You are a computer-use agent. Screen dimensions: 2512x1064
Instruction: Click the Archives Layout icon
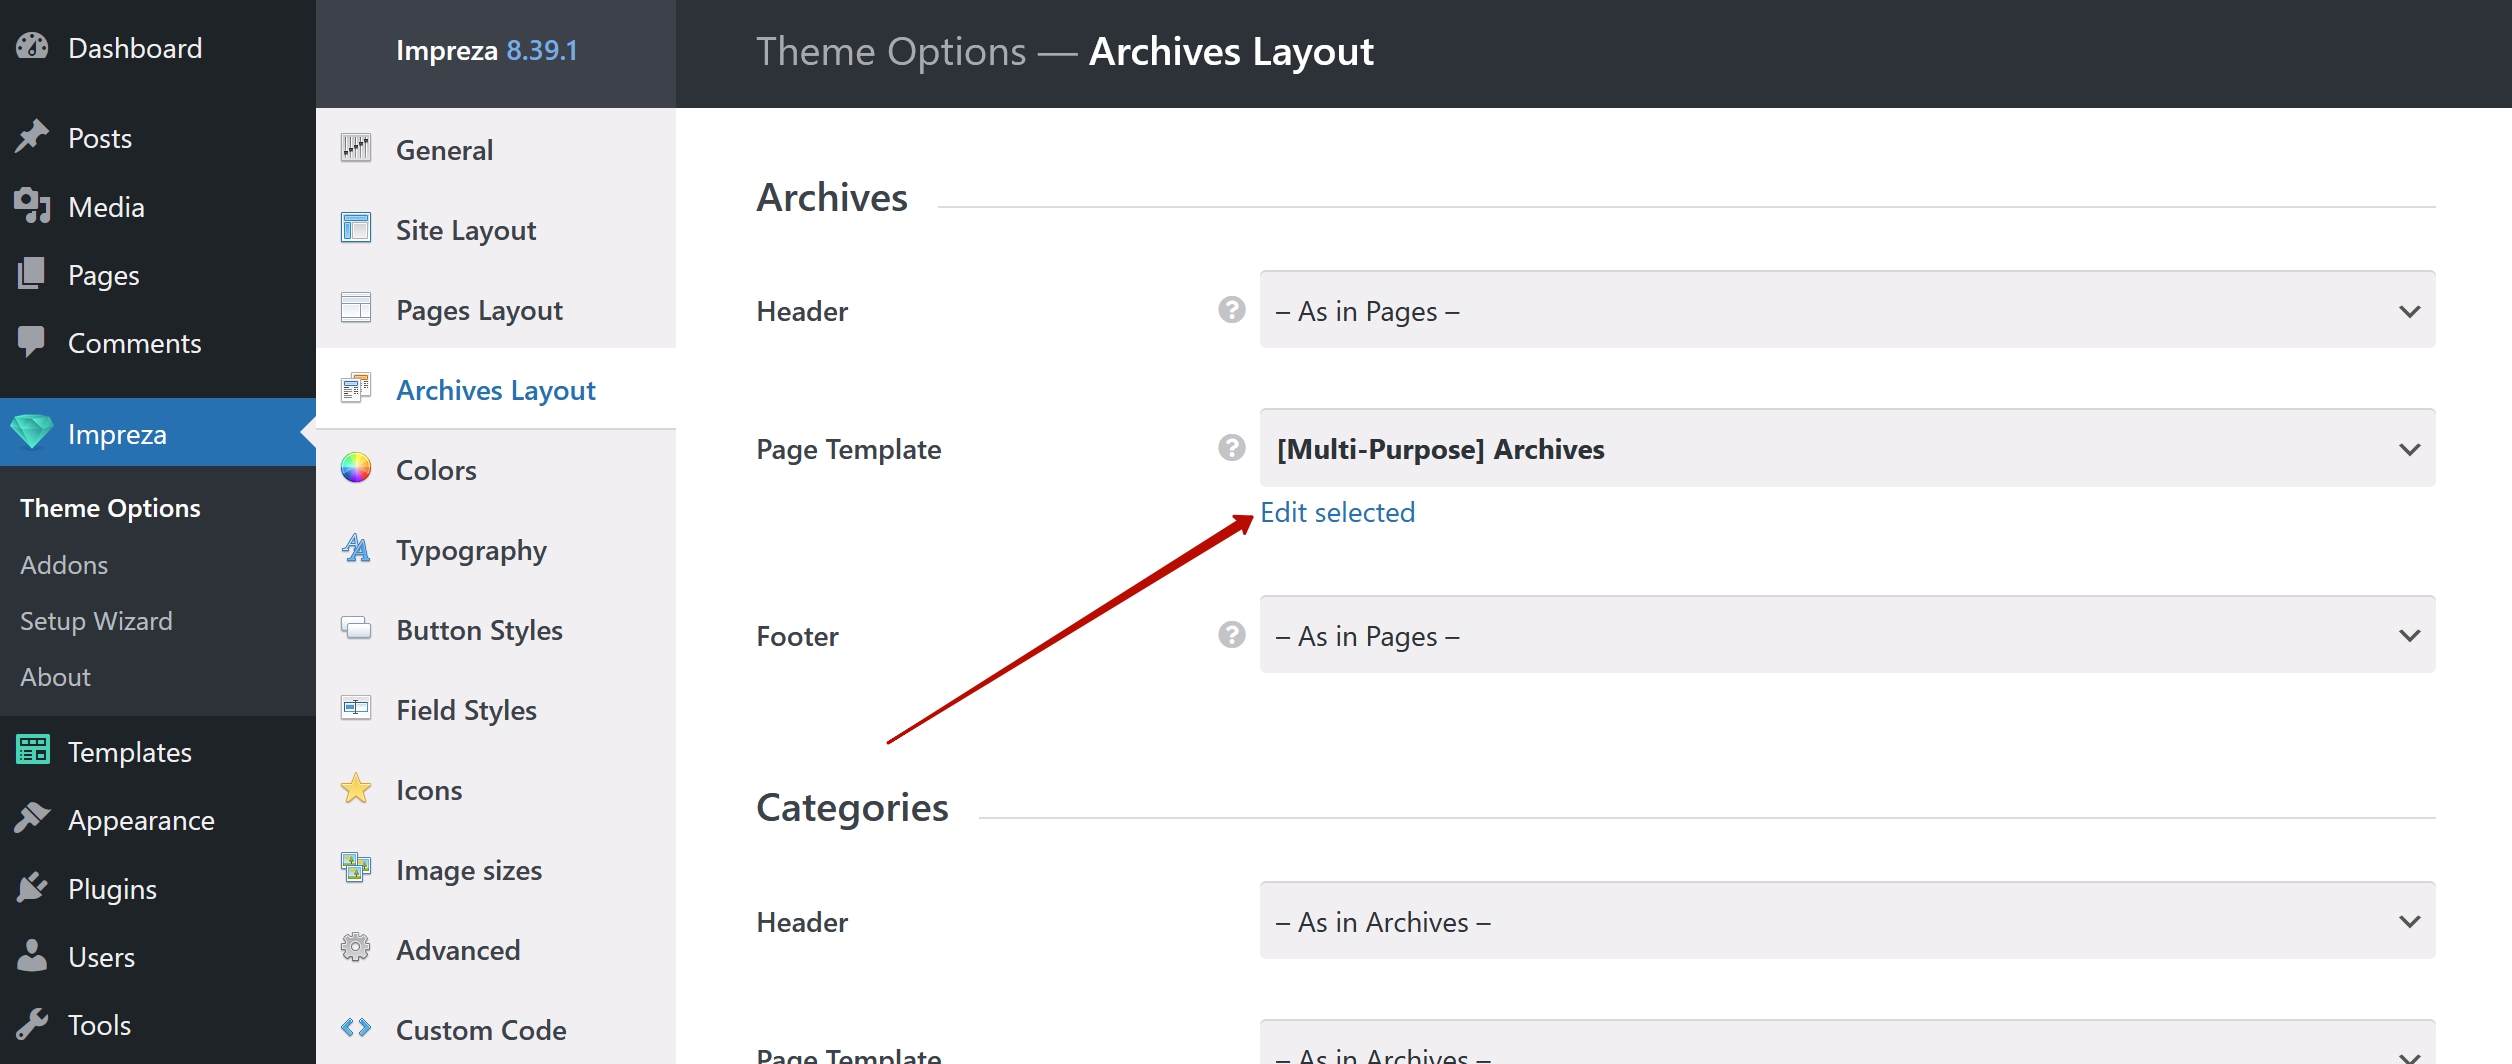tap(356, 388)
